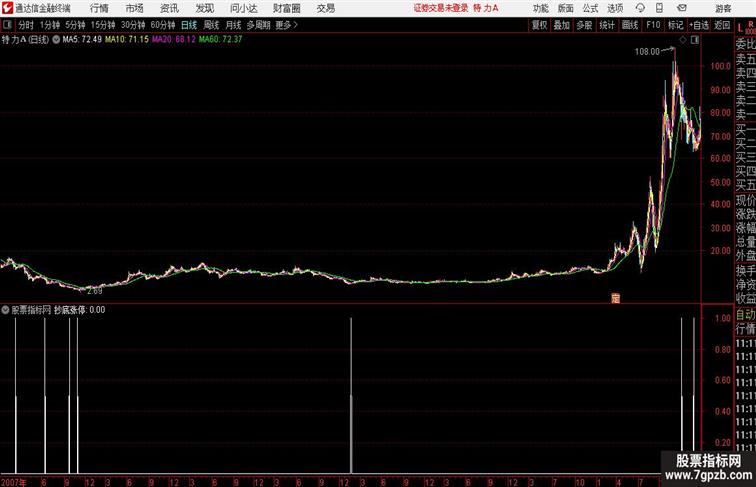The width and height of the screenshot is (756, 487).
Task: Click the 叠加 overlay toolbar button
Action: (x=561, y=25)
